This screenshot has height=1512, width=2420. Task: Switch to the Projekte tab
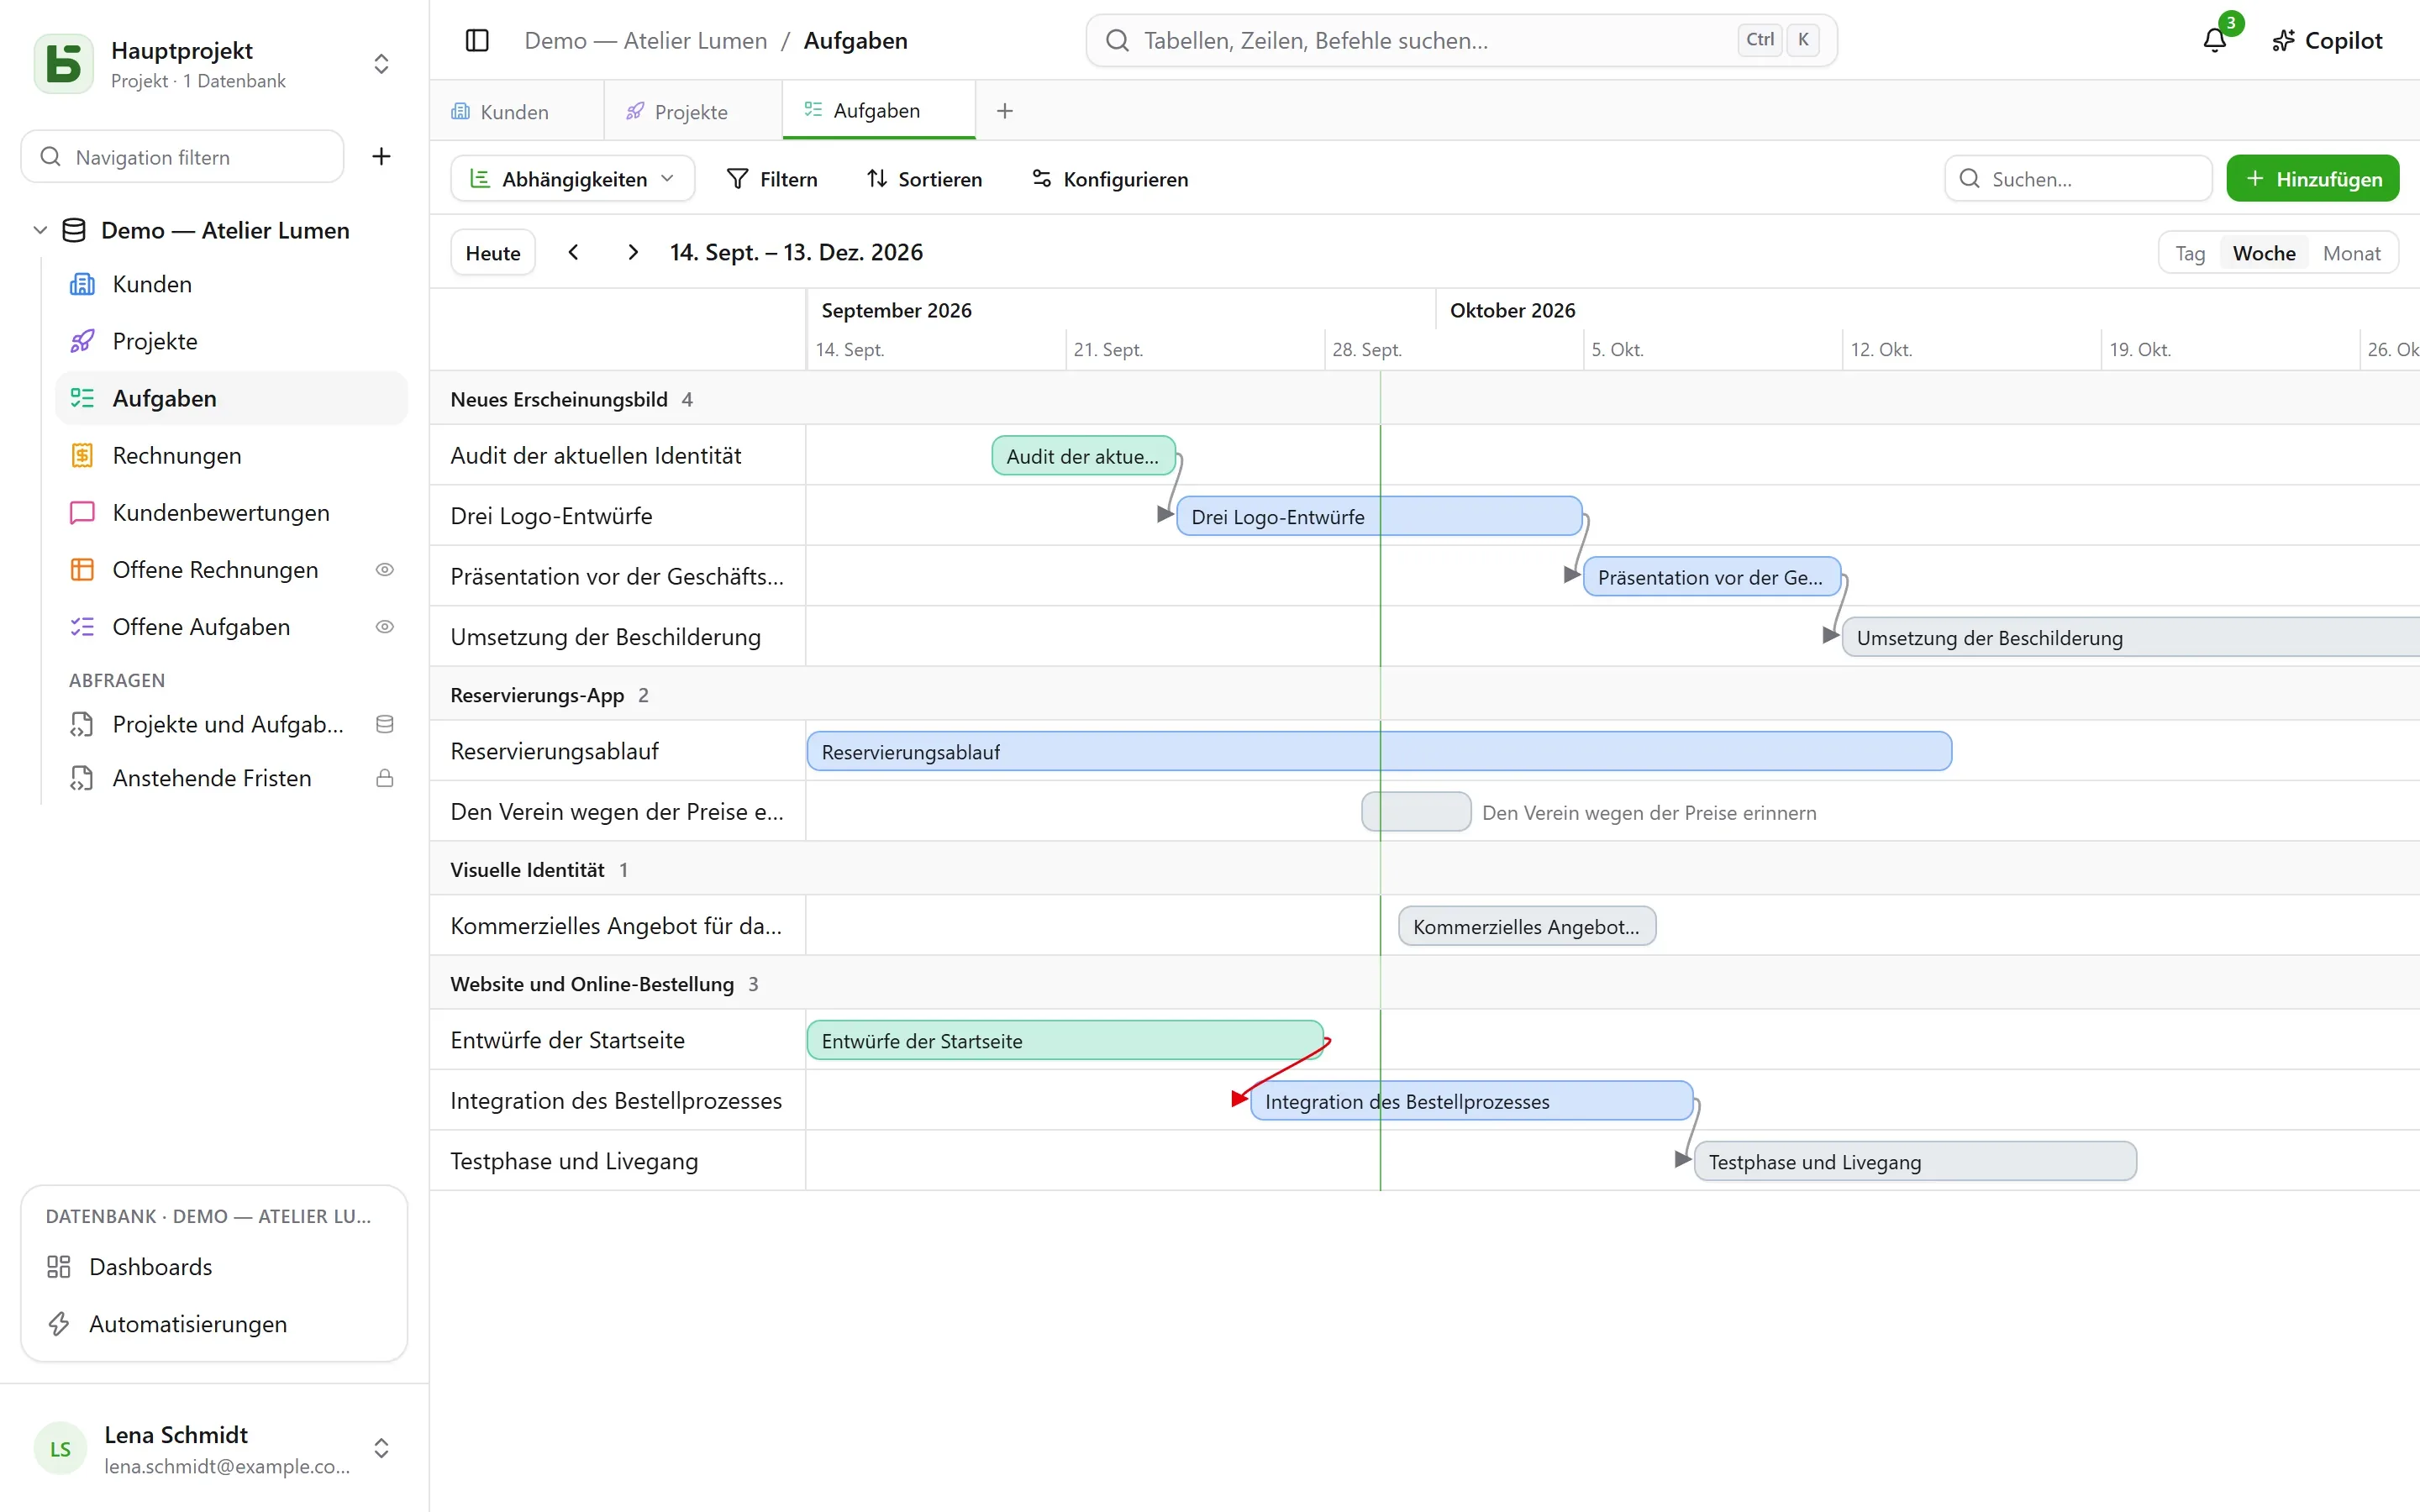coord(692,111)
